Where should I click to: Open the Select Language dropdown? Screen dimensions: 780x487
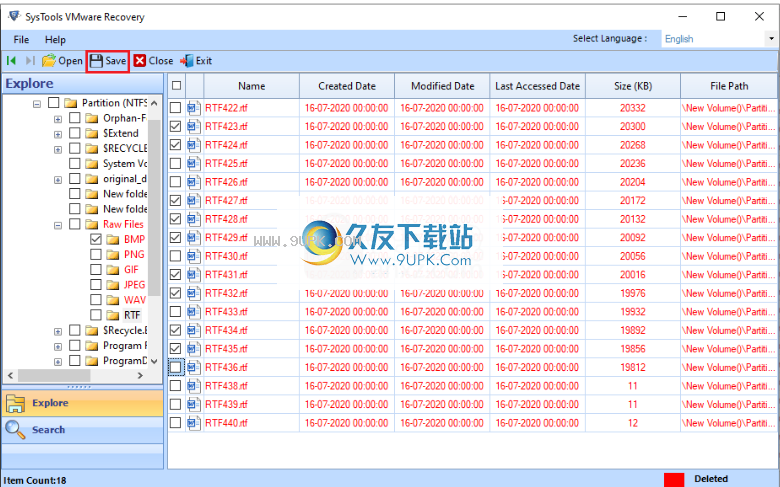pos(772,39)
